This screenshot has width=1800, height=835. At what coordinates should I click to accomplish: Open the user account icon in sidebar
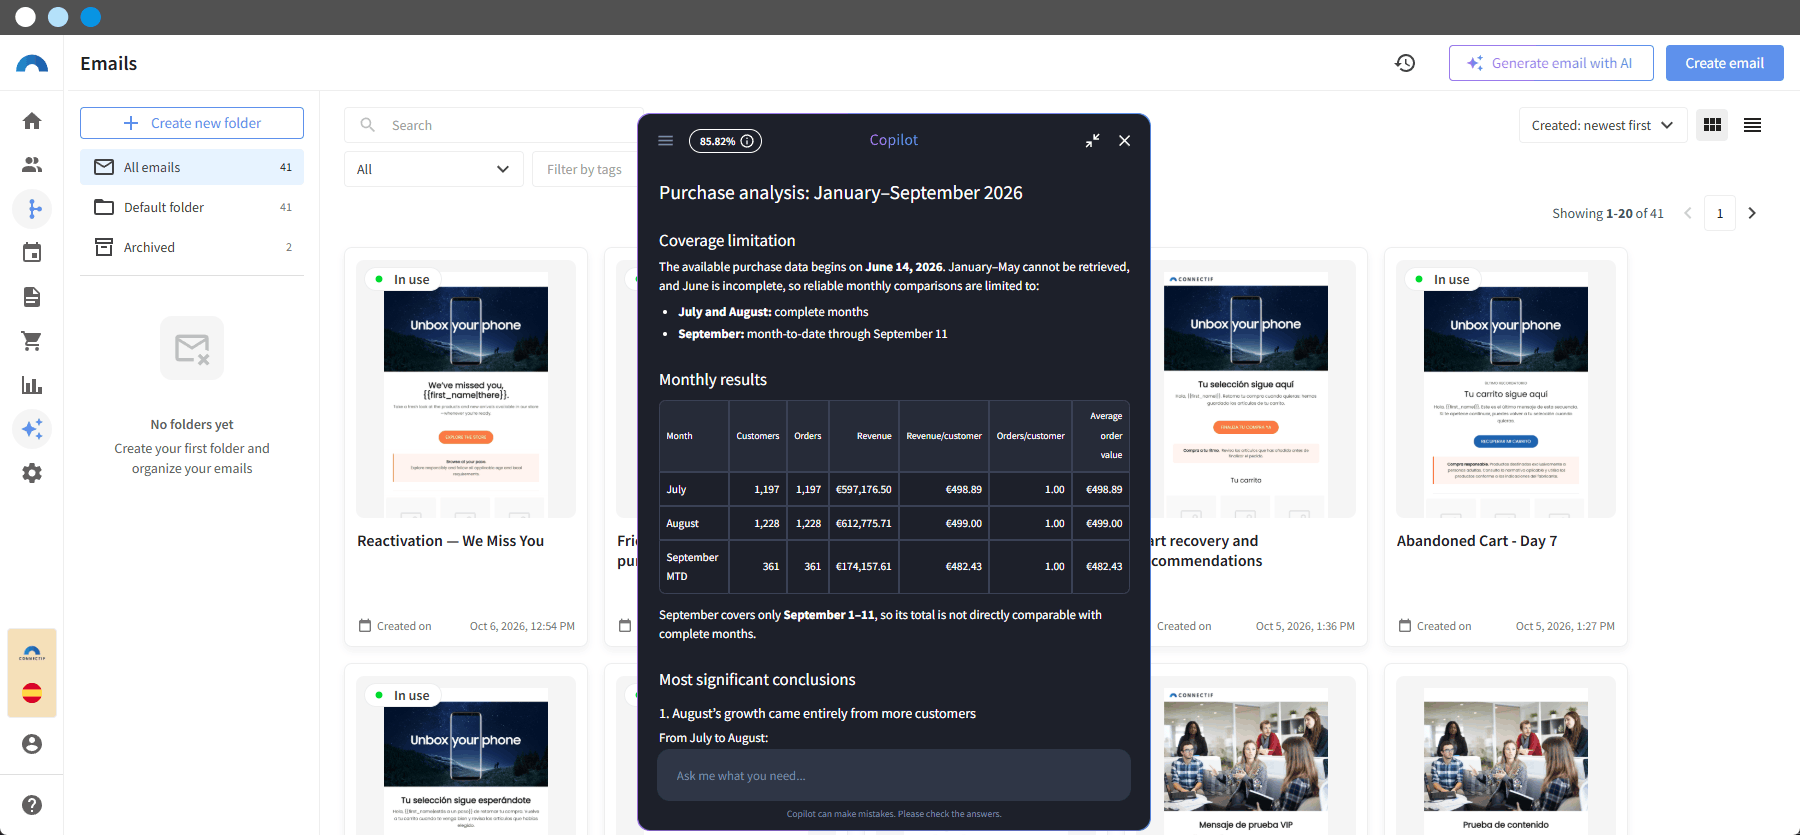32,744
